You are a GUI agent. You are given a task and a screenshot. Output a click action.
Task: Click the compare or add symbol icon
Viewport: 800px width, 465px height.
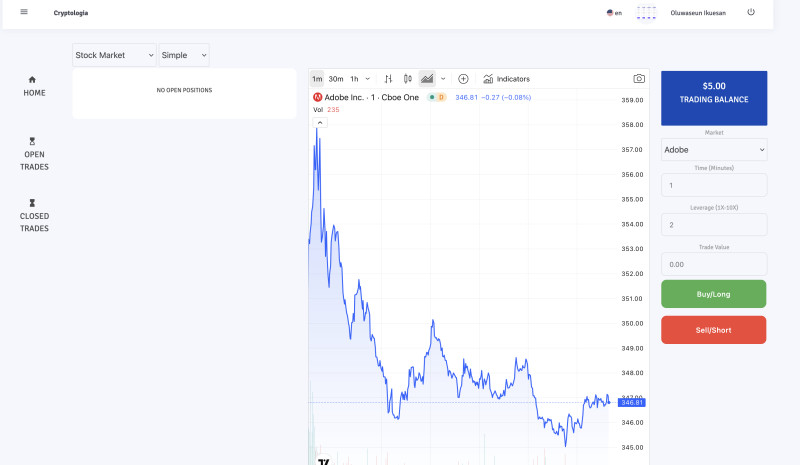tap(463, 78)
